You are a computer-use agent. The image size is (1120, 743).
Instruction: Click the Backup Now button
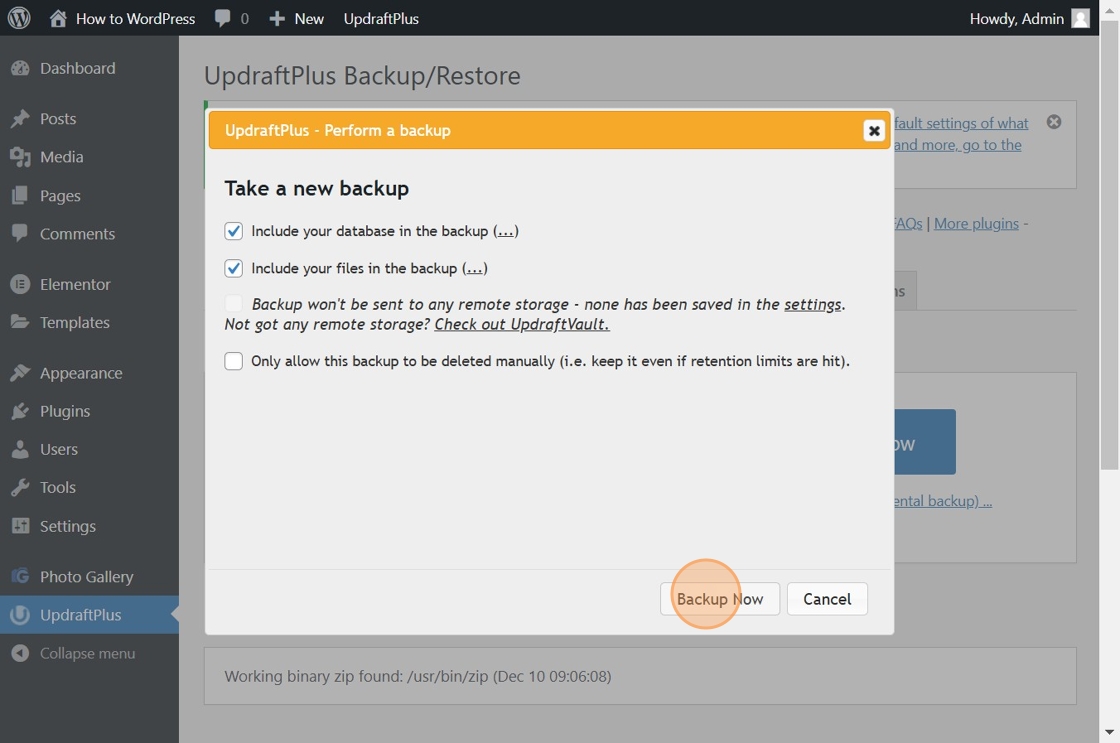[720, 599]
